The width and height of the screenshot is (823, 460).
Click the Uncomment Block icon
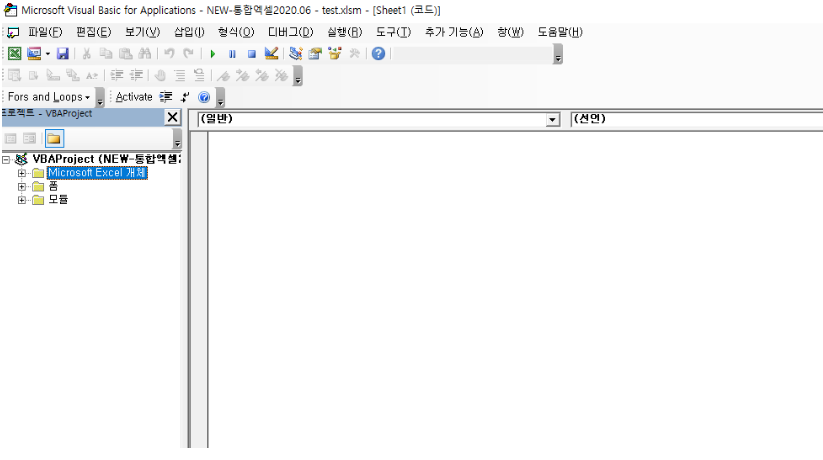(199, 76)
